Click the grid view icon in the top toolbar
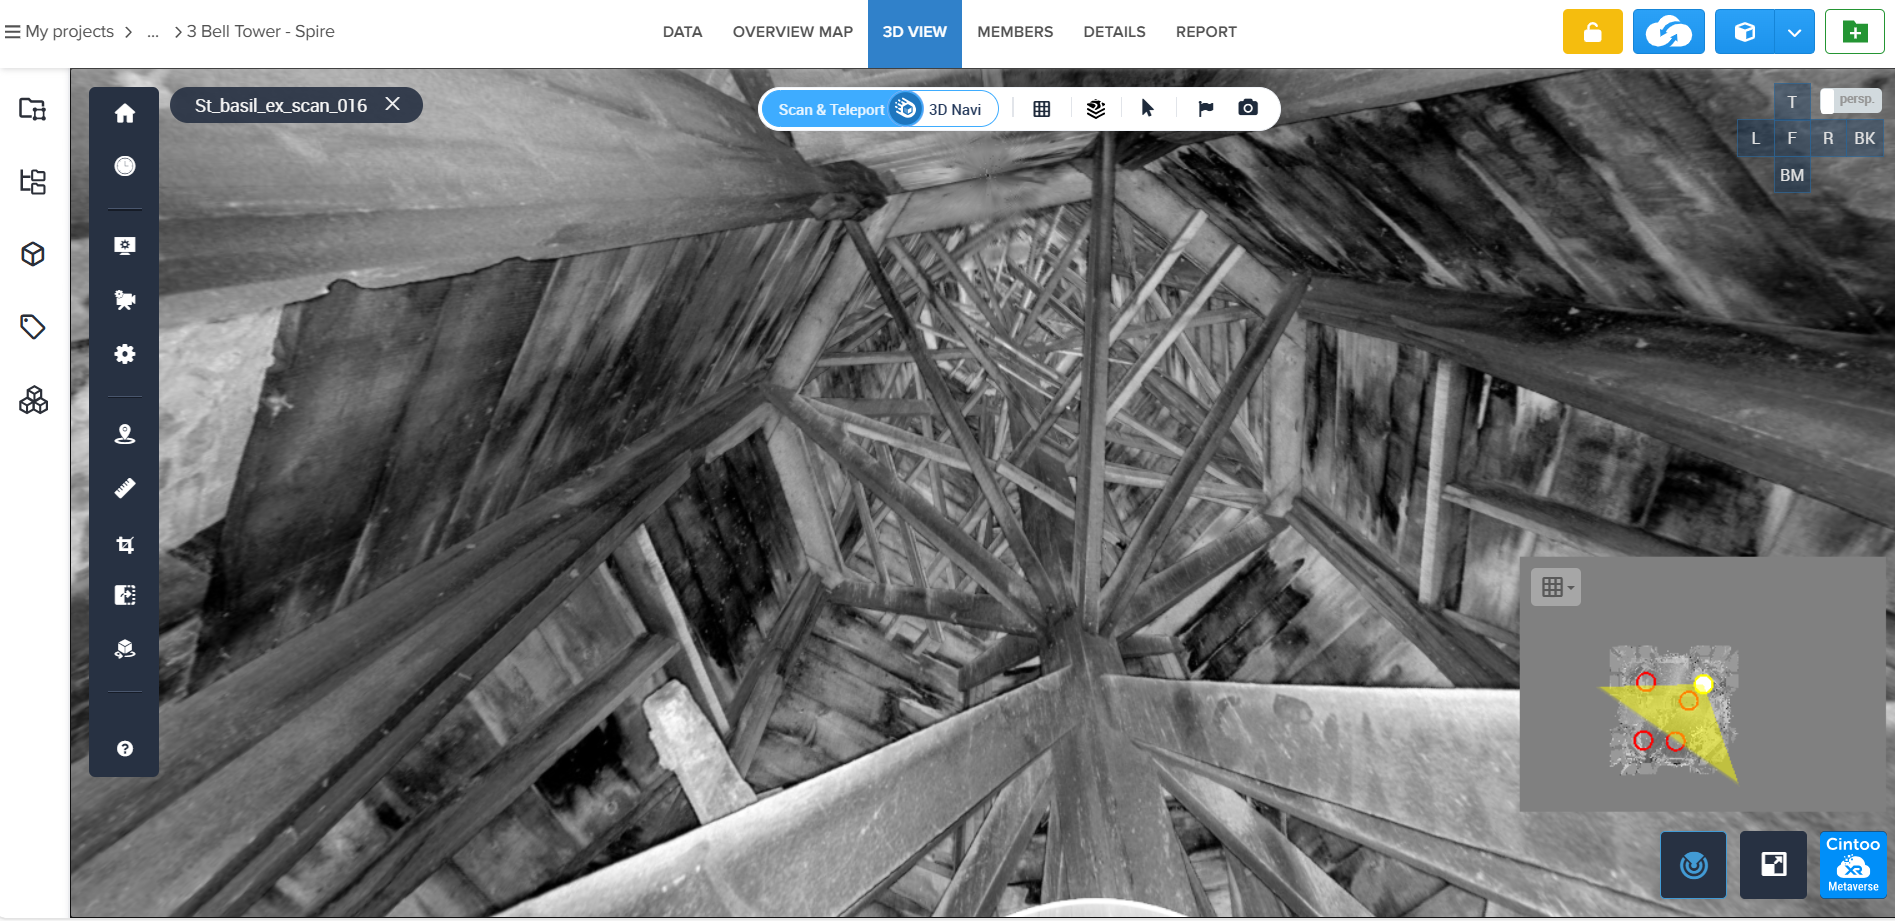This screenshot has height=921, width=1895. 1042,109
